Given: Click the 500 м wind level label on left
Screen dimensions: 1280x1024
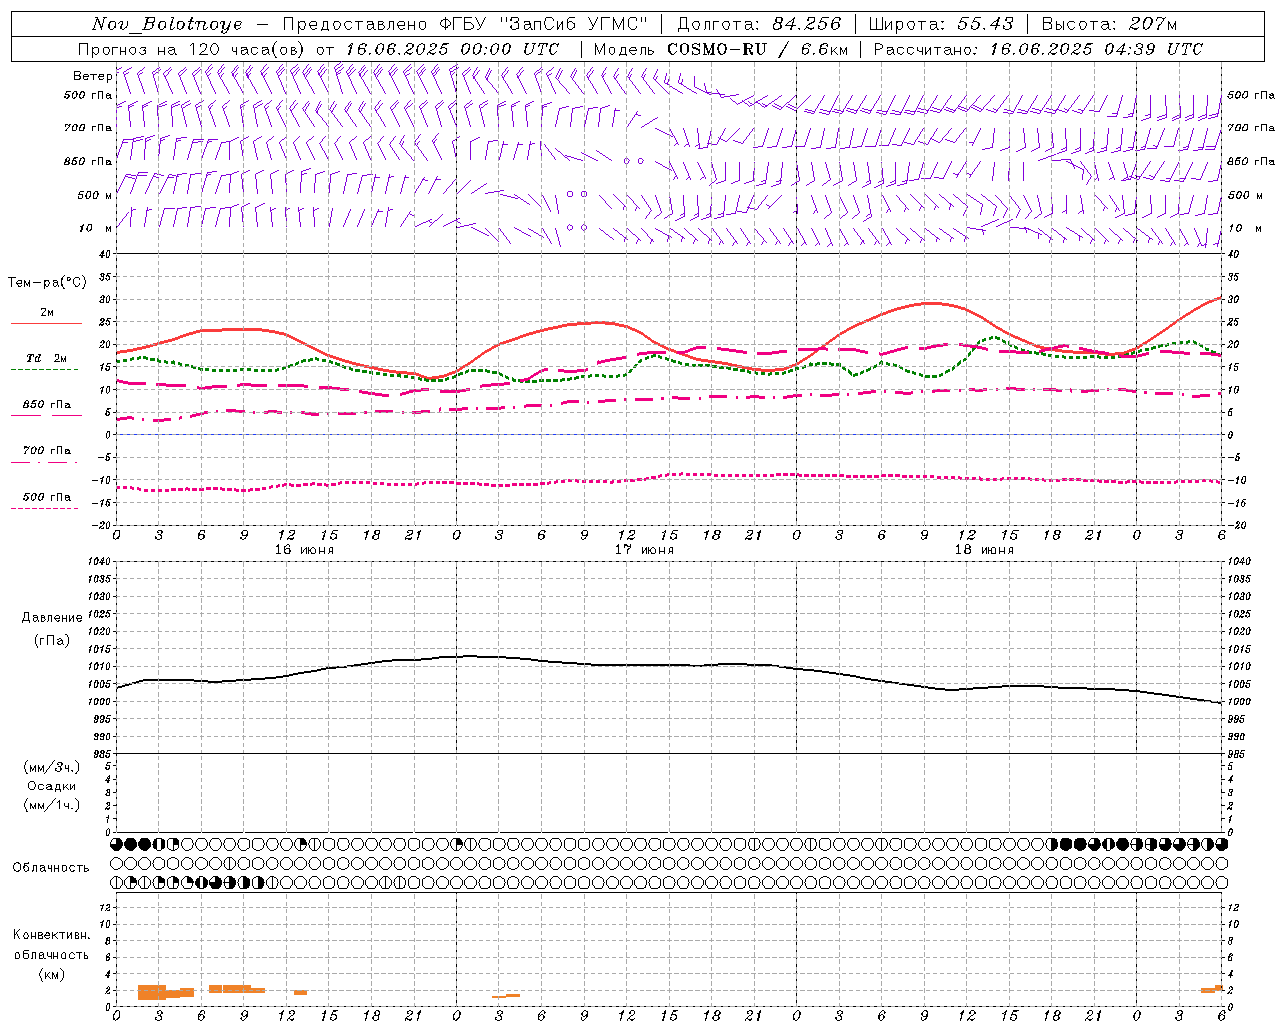Looking at the screenshot, I should click(x=94, y=195).
